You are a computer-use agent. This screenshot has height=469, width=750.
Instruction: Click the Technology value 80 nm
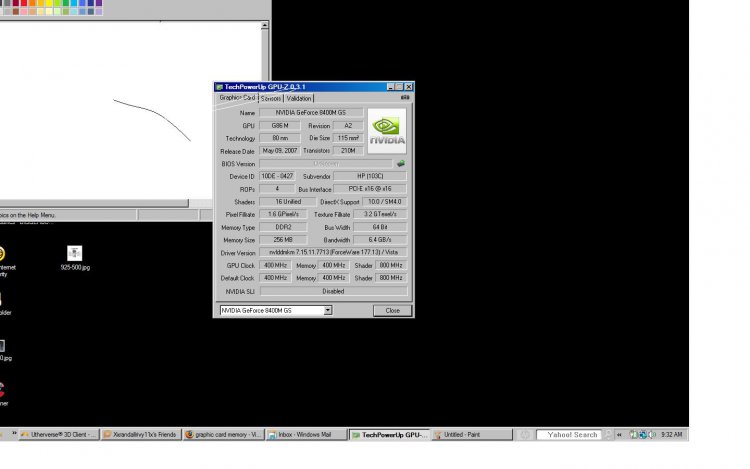click(280, 138)
